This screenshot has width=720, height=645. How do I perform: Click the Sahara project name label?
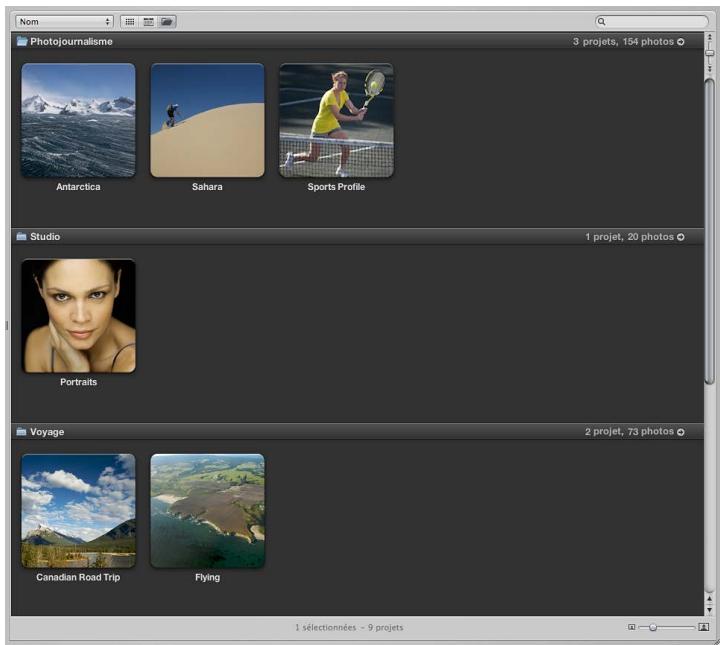coord(207,187)
